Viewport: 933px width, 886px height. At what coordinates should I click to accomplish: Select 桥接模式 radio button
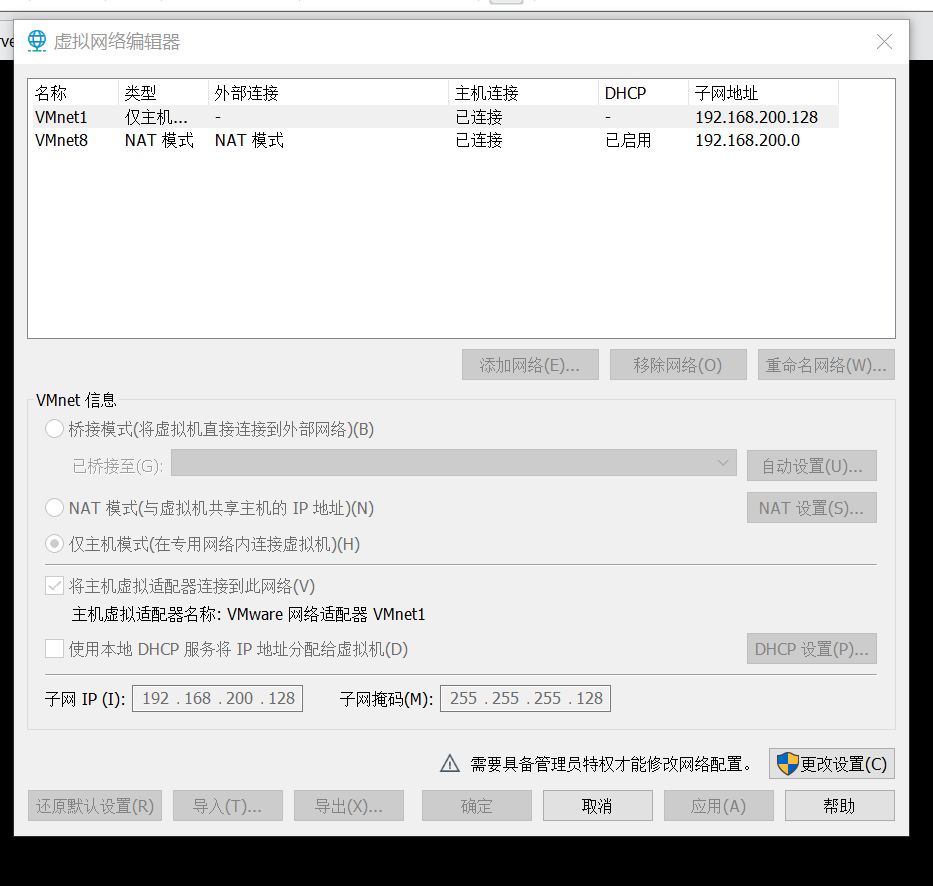pos(54,429)
